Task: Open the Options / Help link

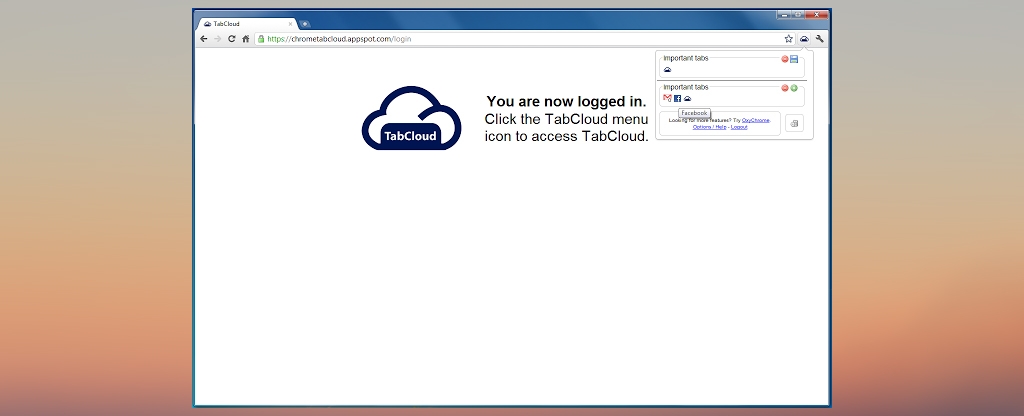Action: 709,127
